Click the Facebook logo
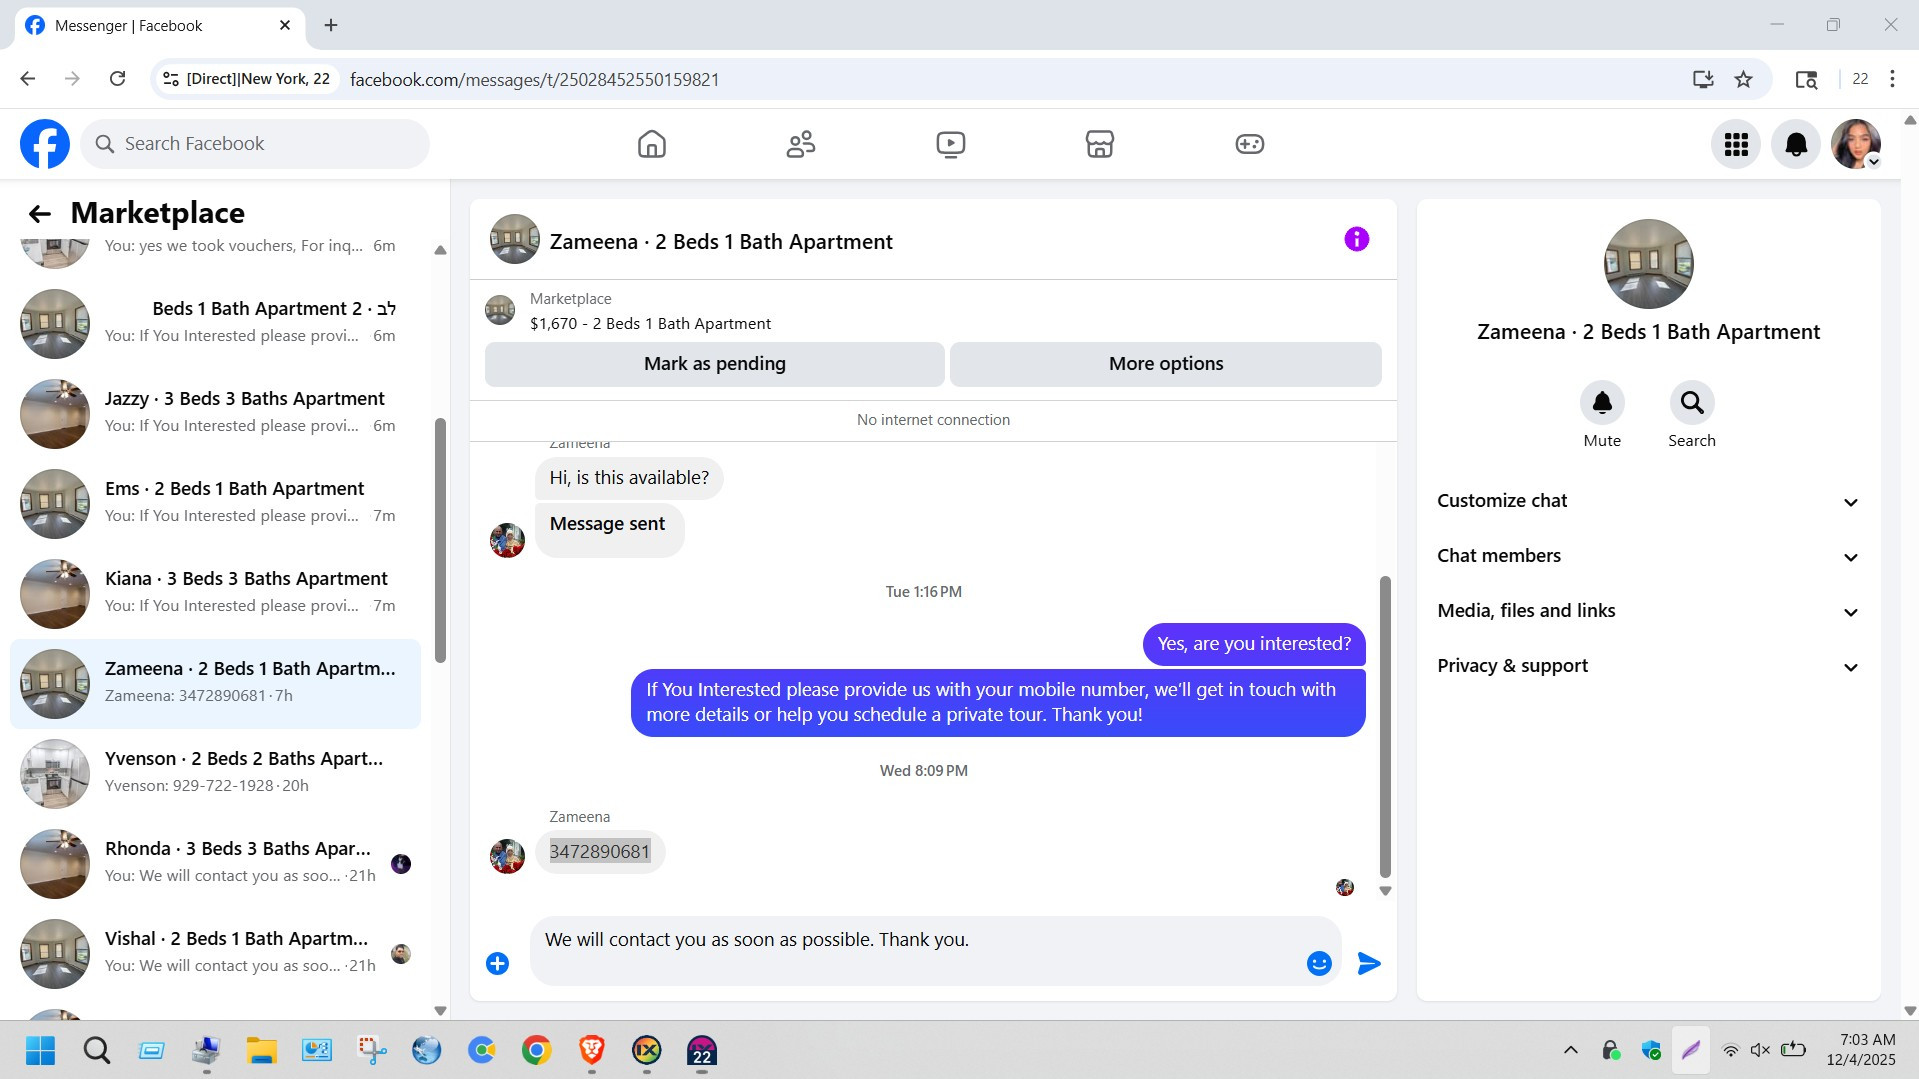1919x1079 pixels. pyautogui.click(x=45, y=144)
